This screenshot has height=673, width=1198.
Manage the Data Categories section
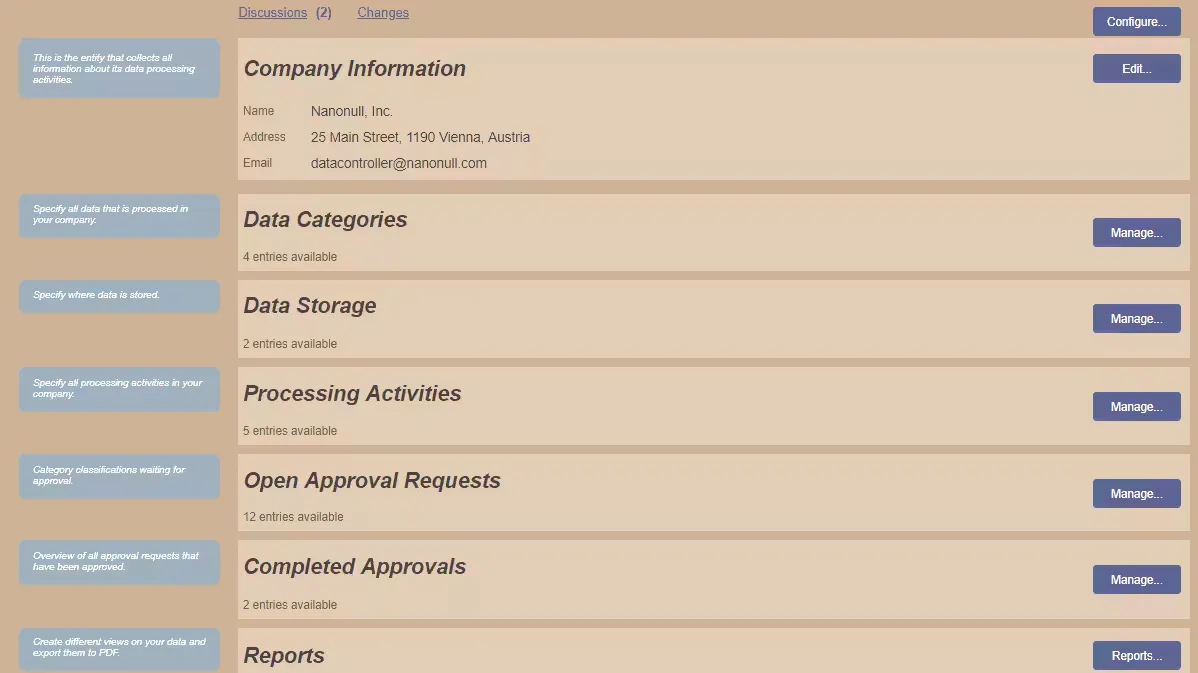(x=1136, y=233)
